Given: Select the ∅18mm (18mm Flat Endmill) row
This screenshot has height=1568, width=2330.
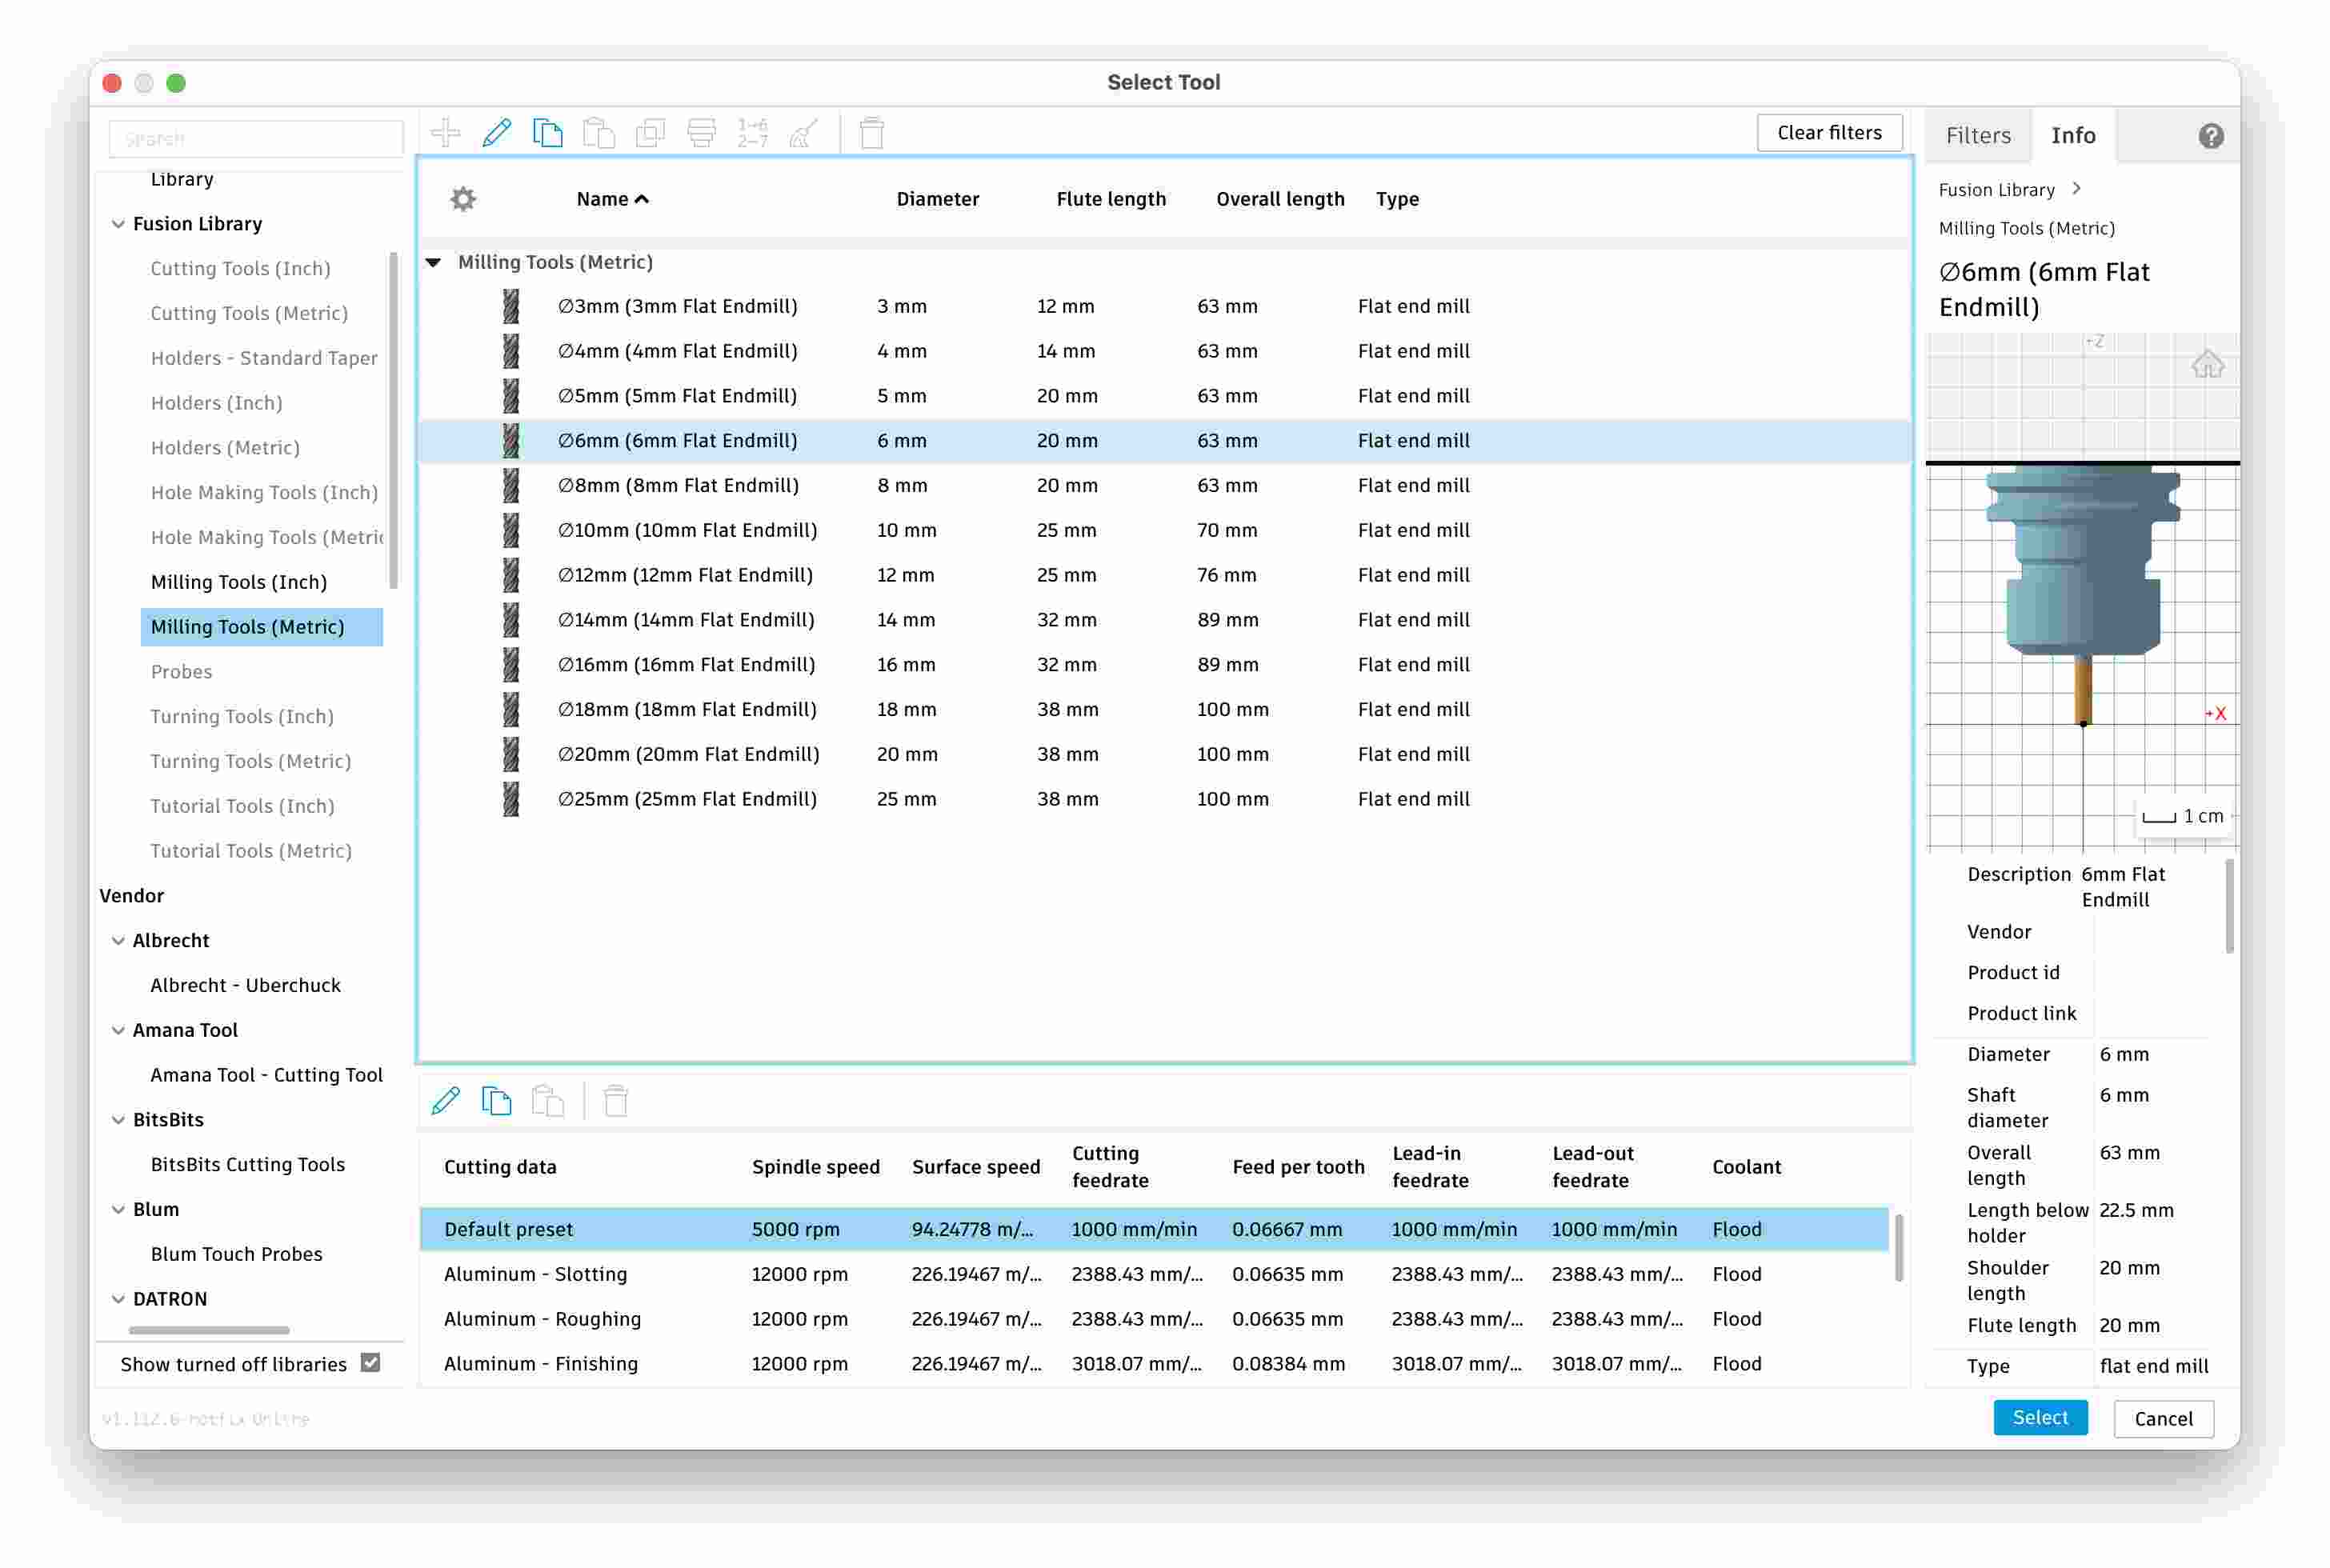Looking at the screenshot, I should coord(1164,709).
